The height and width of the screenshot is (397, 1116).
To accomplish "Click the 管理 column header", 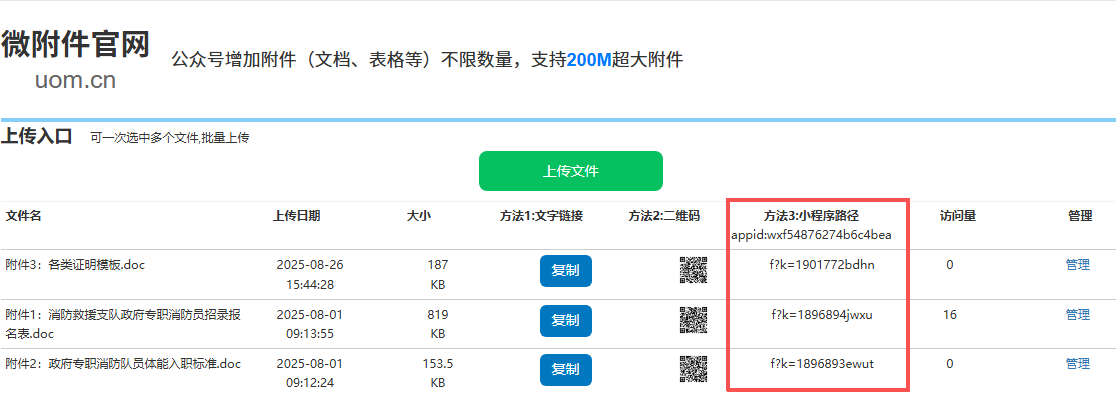I will click(1080, 216).
